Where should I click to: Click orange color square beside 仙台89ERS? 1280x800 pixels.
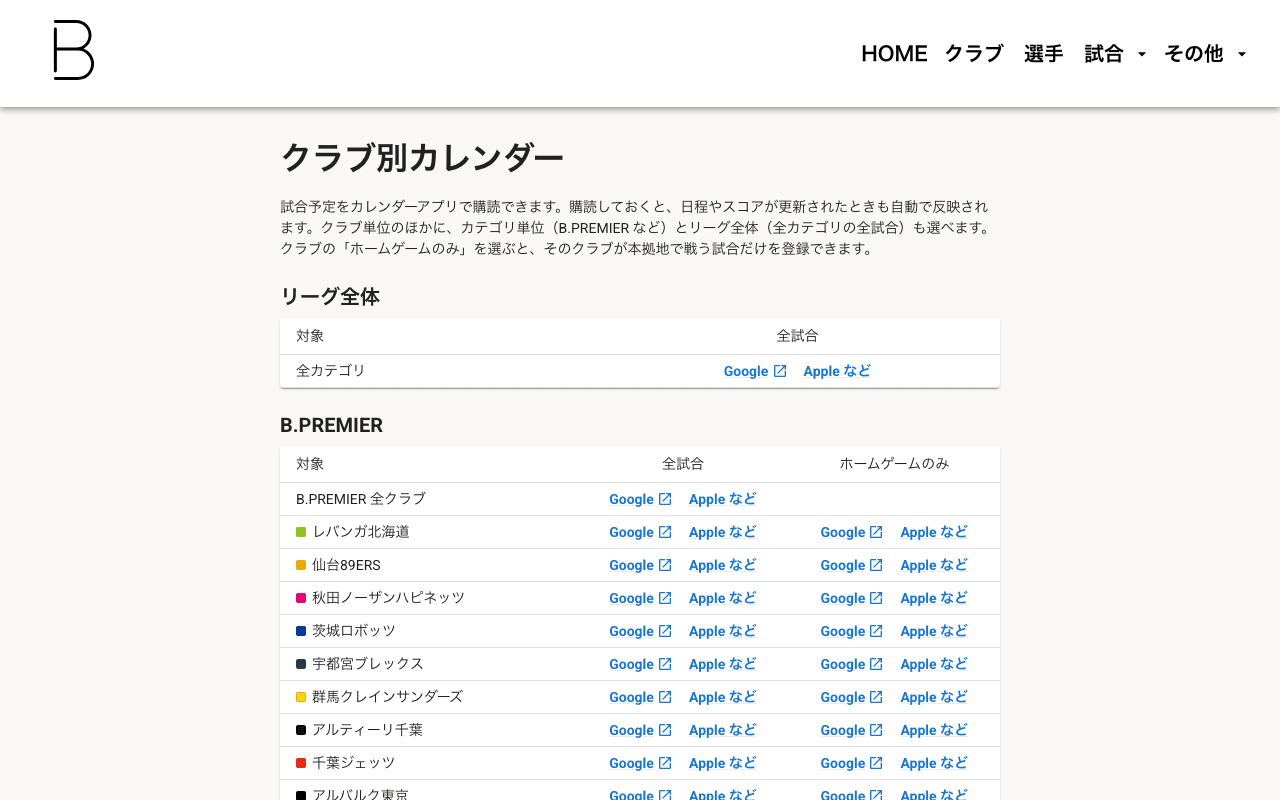click(301, 565)
